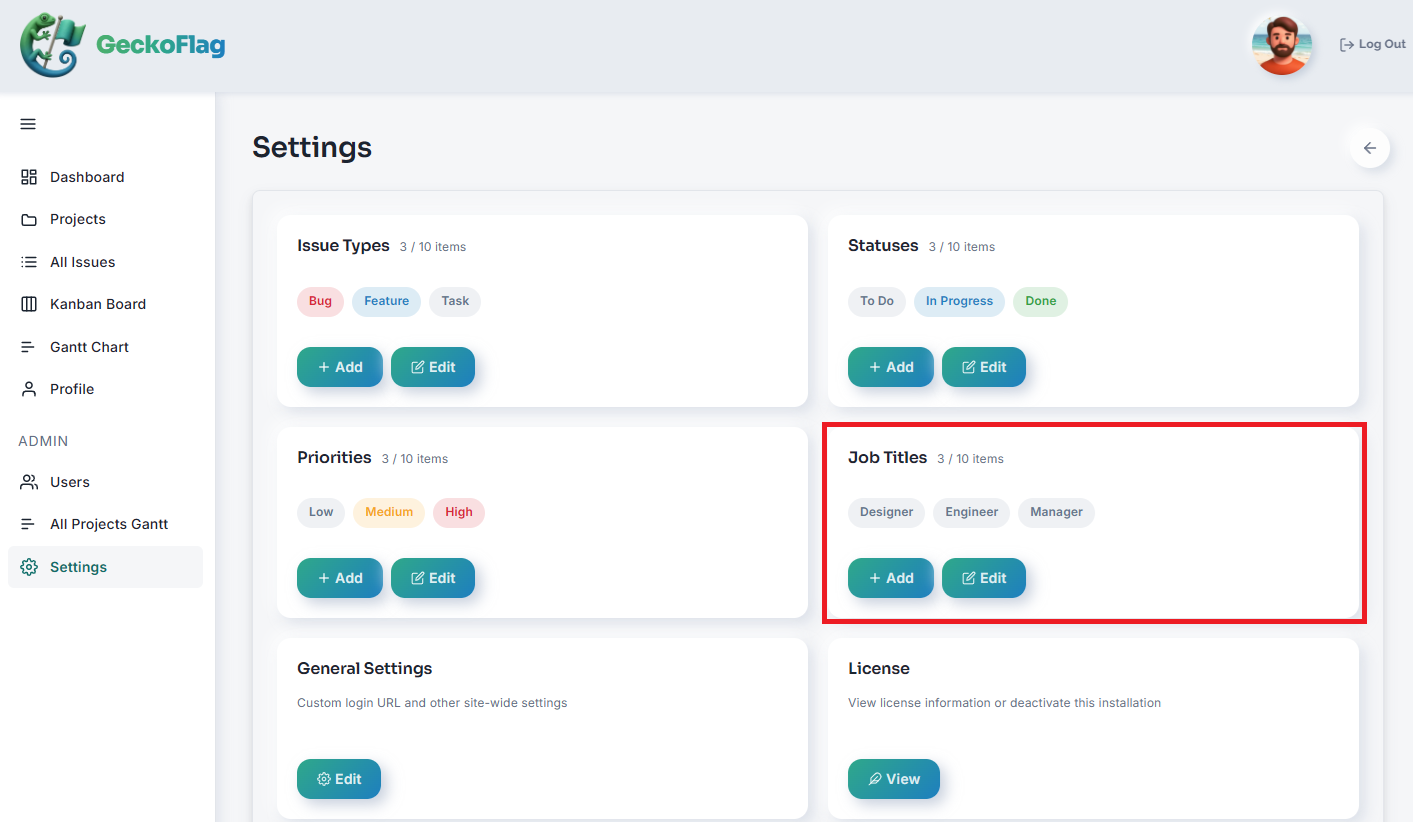Click the Dashboard grid icon in sidebar

[29, 177]
